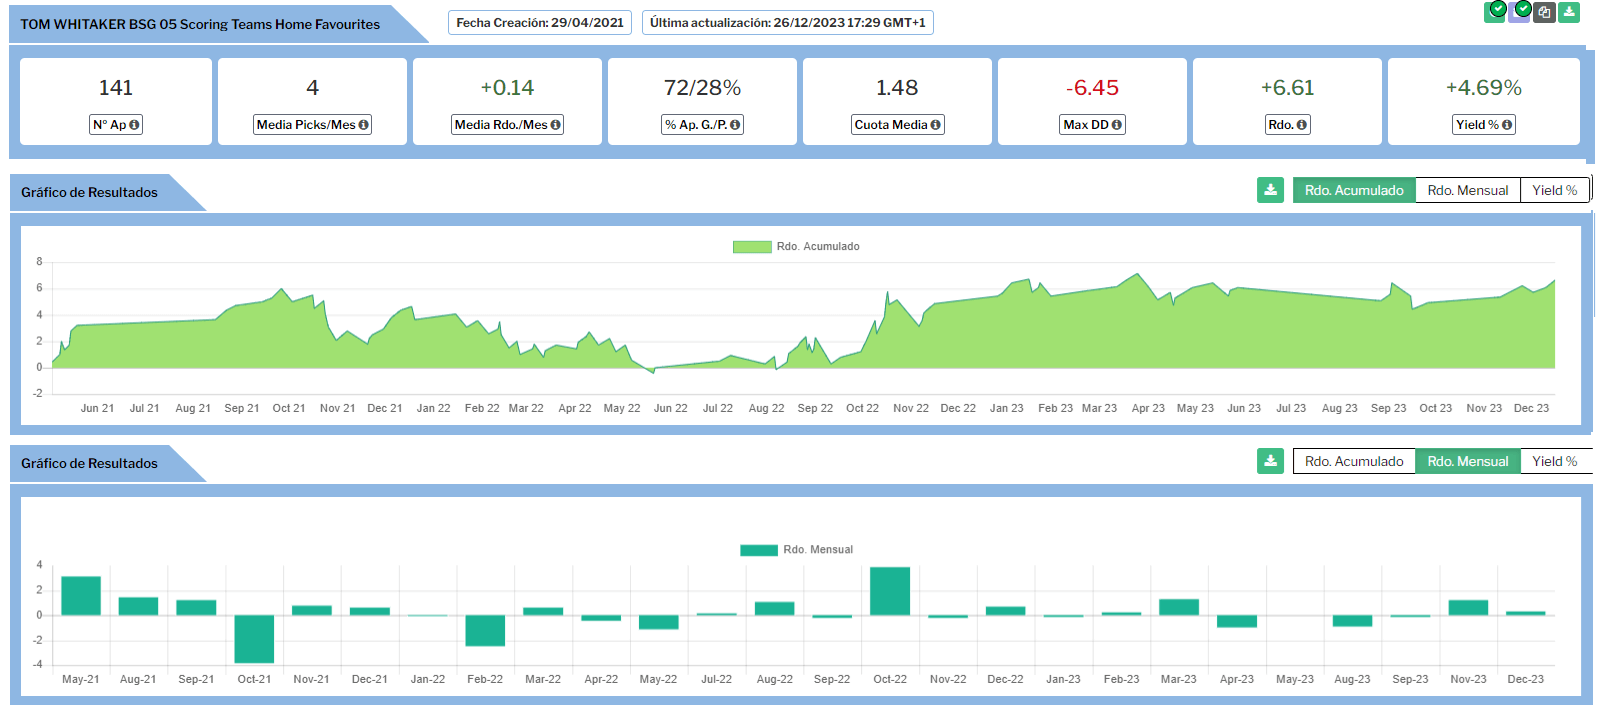1599x705 pixels.
Task: Download the monthly results bar chart
Action: click(x=1270, y=461)
